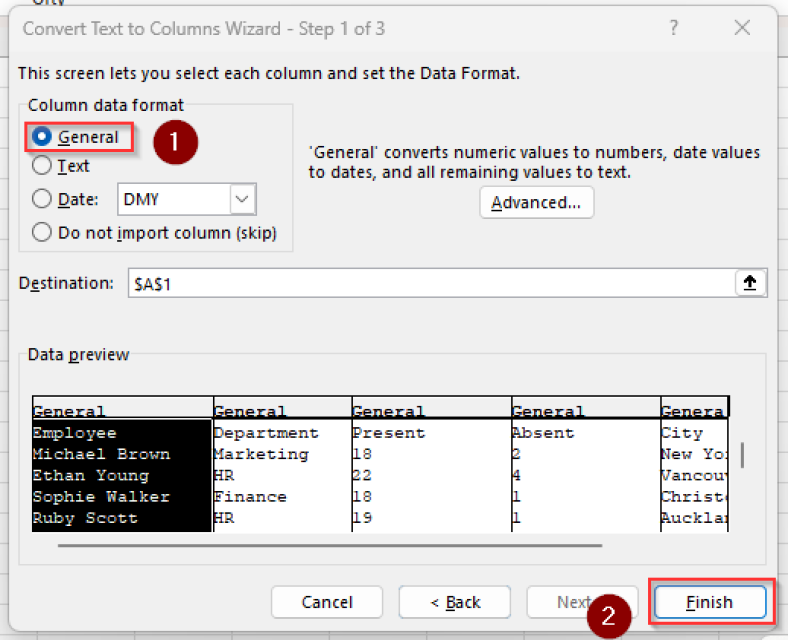Click the Destination input field

(x=430, y=283)
